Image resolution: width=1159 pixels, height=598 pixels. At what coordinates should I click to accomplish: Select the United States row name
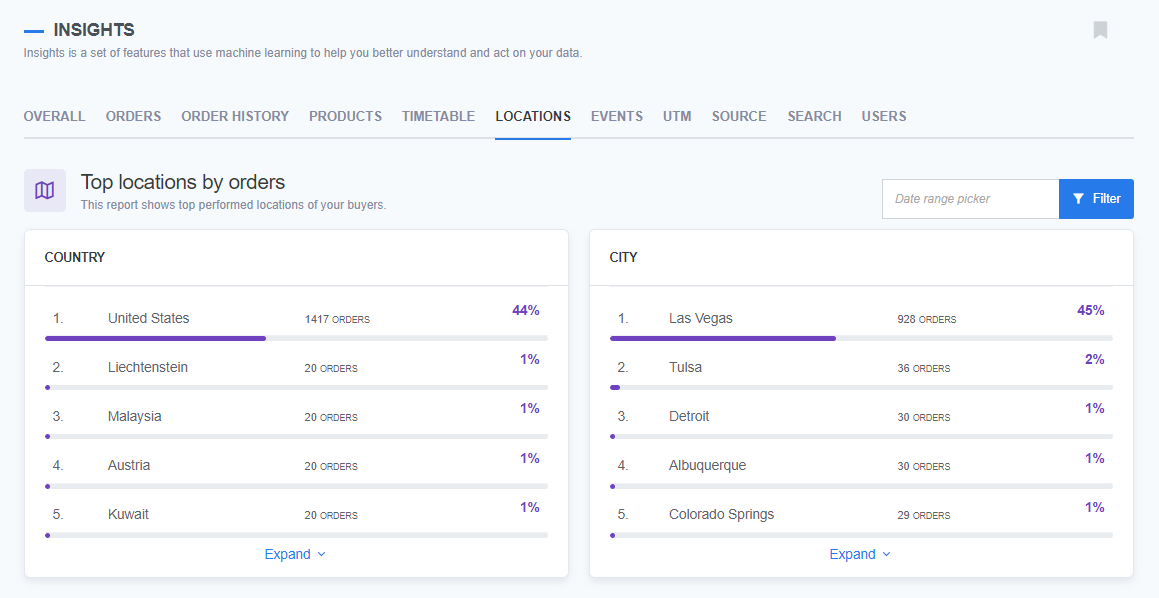click(149, 319)
